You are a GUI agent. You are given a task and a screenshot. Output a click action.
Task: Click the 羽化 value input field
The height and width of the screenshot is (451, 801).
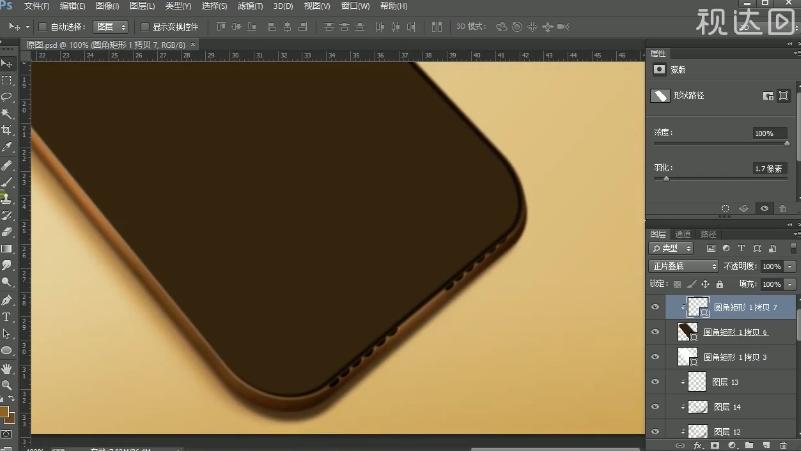point(769,168)
